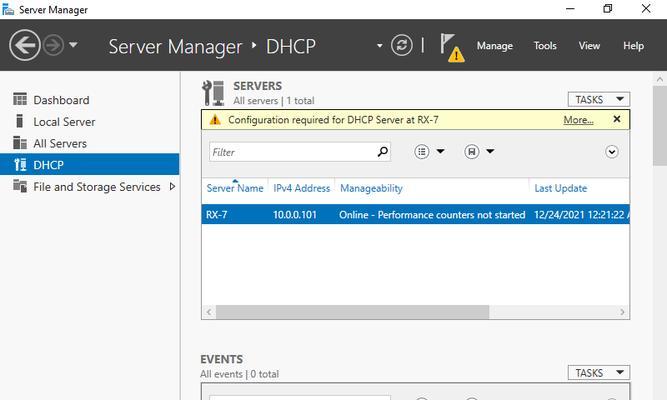Viewport: 667px width, 400px height.
Task: Expand the File and Storage Services arrow
Action: point(172,186)
